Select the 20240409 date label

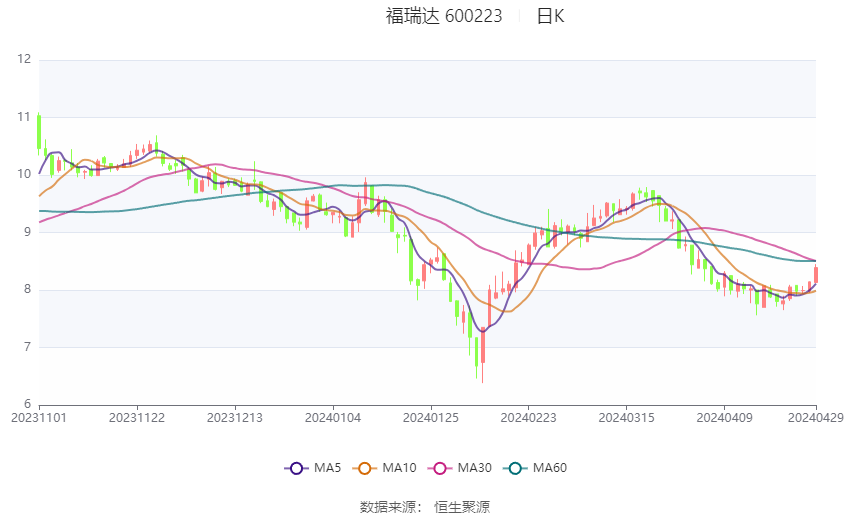pos(723,416)
